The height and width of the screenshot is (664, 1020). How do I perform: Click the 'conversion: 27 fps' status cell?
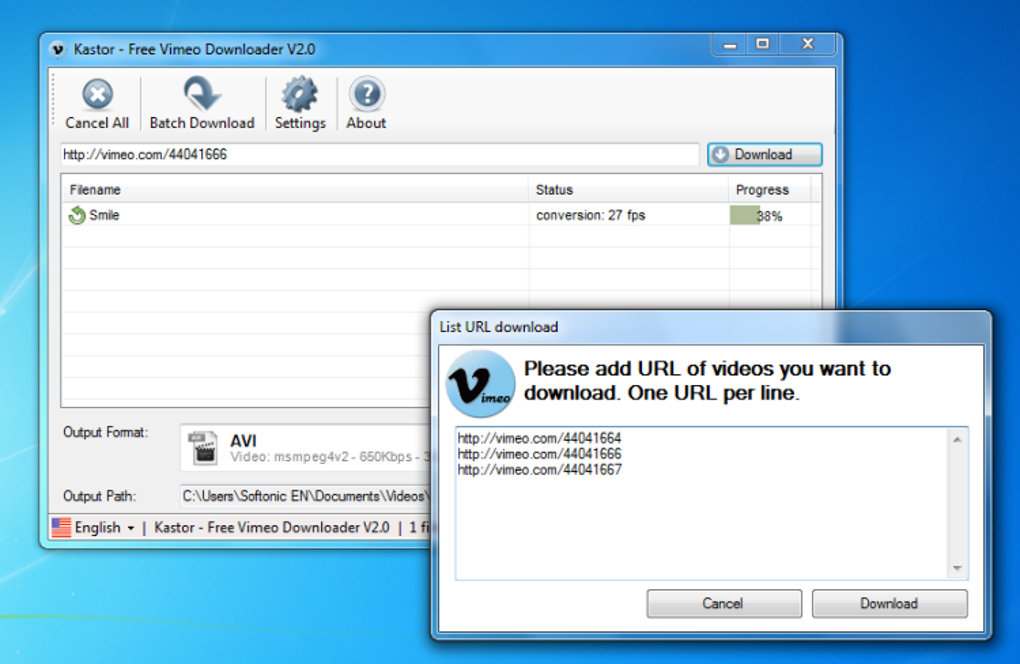point(591,215)
